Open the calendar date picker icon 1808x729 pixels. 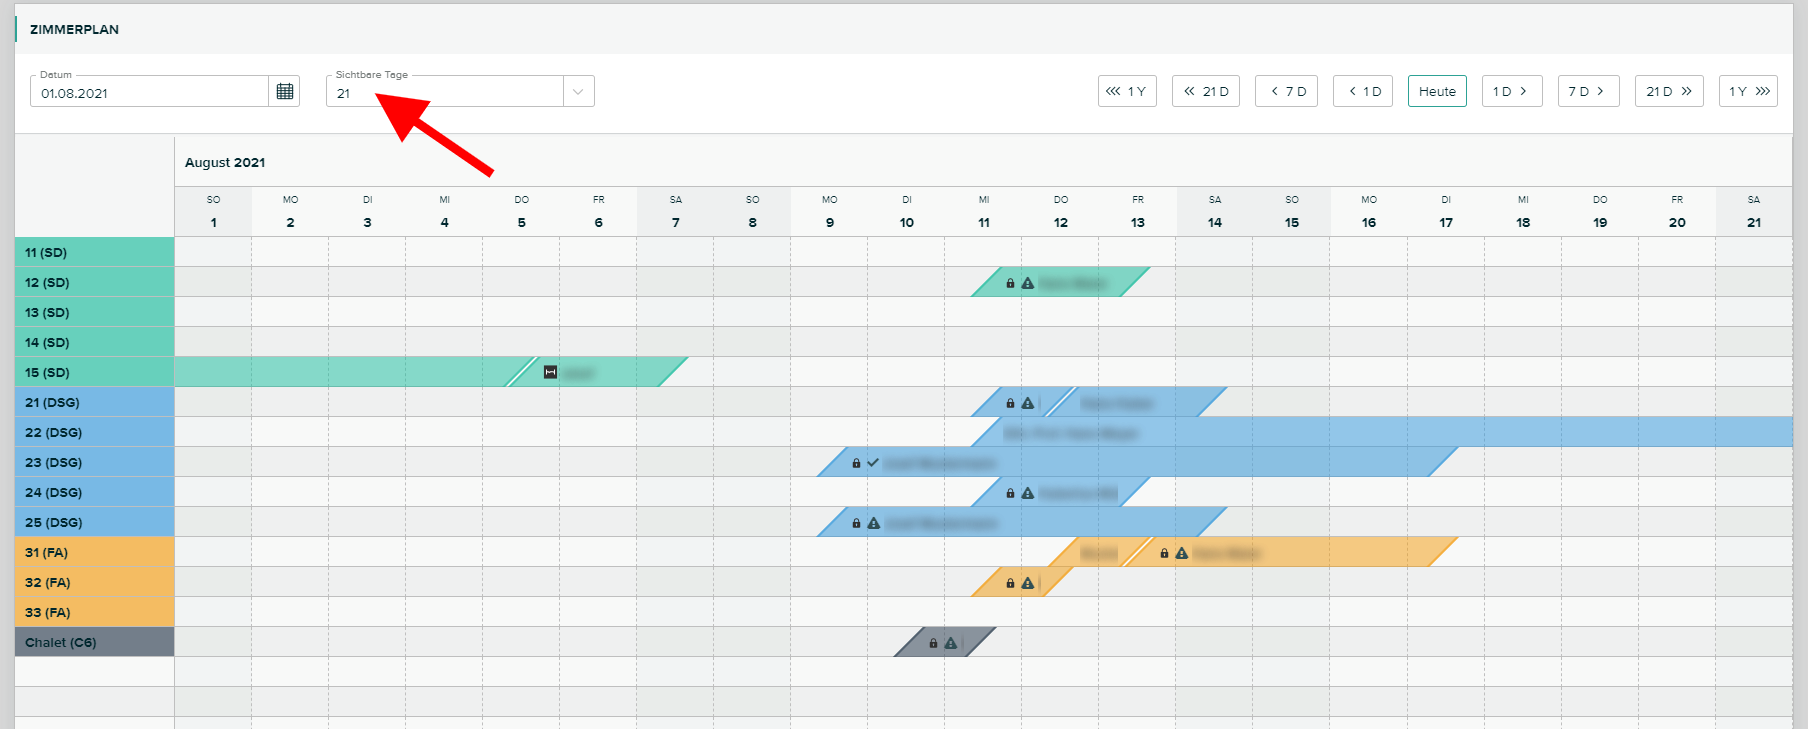click(x=285, y=91)
